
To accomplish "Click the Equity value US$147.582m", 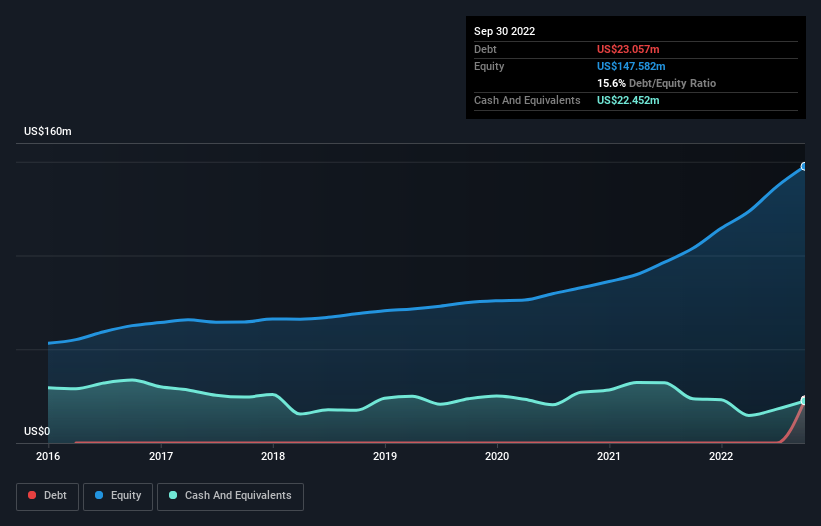I will tap(631, 66).
